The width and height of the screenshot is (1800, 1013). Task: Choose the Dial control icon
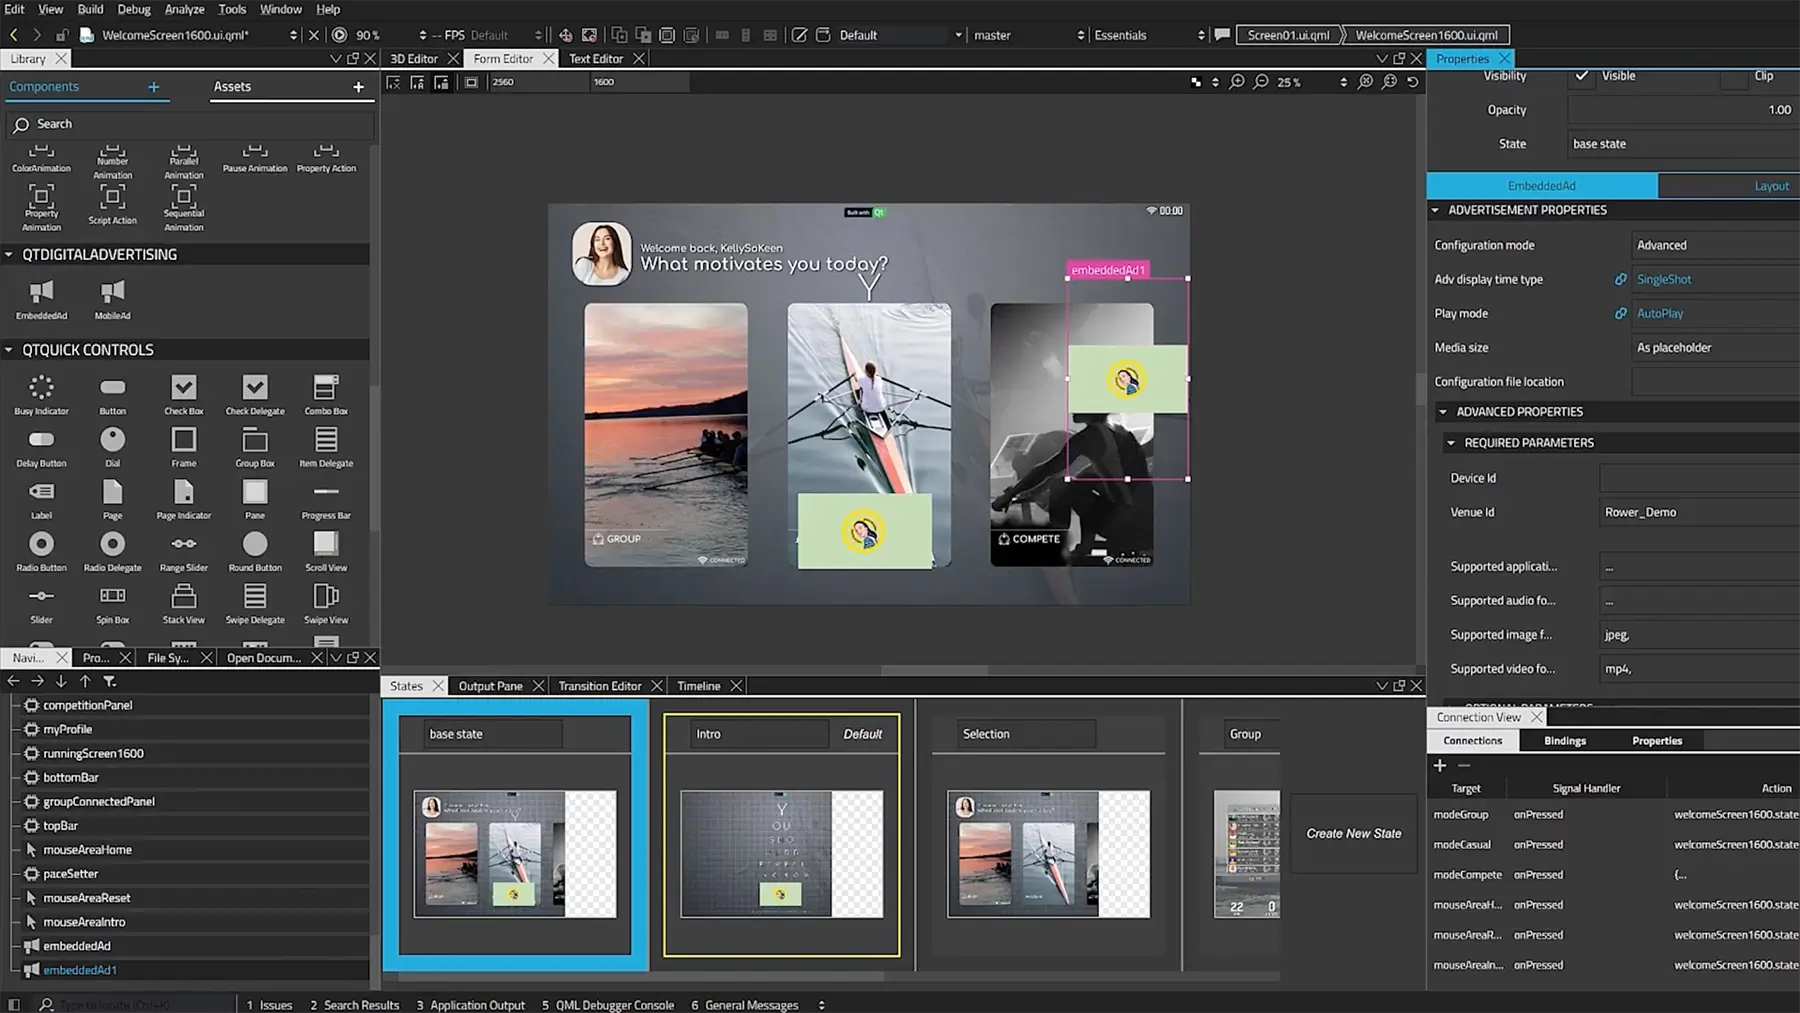click(112, 440)
